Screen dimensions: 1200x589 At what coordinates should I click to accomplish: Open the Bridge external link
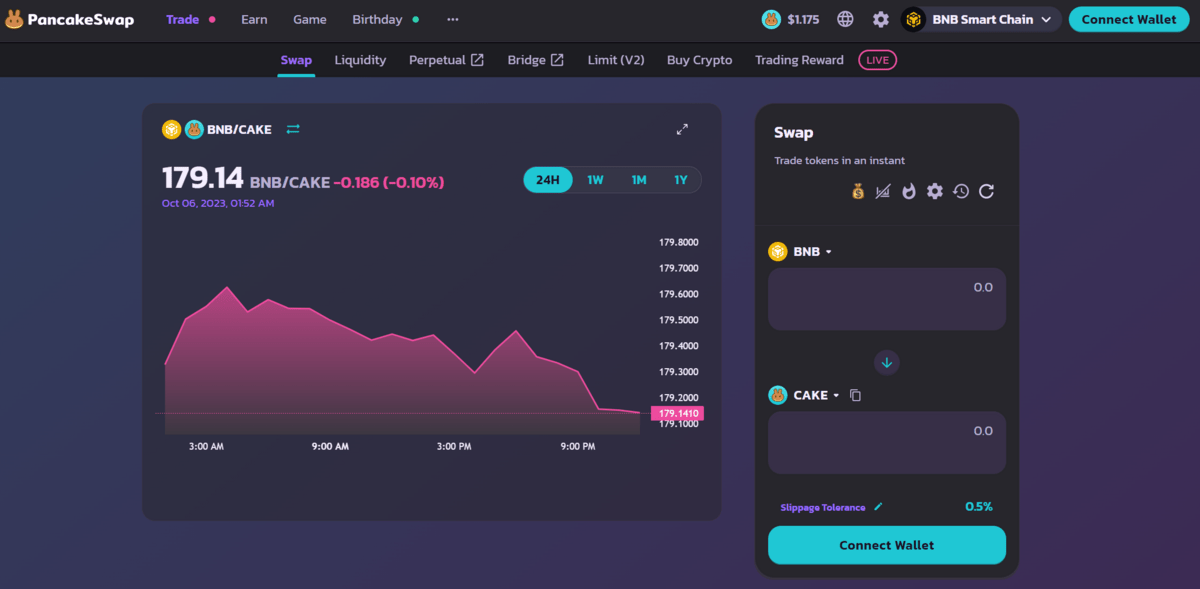(x=535, y=60)
